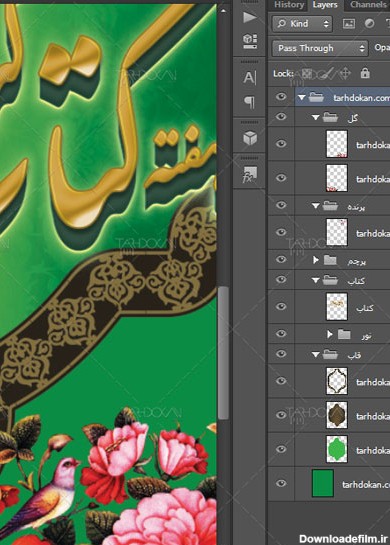Image resolution: width=390 pixels, height=545 pixels.
Task: Hide the tarhdokan.com group layer
Action: tap(281, 97)
